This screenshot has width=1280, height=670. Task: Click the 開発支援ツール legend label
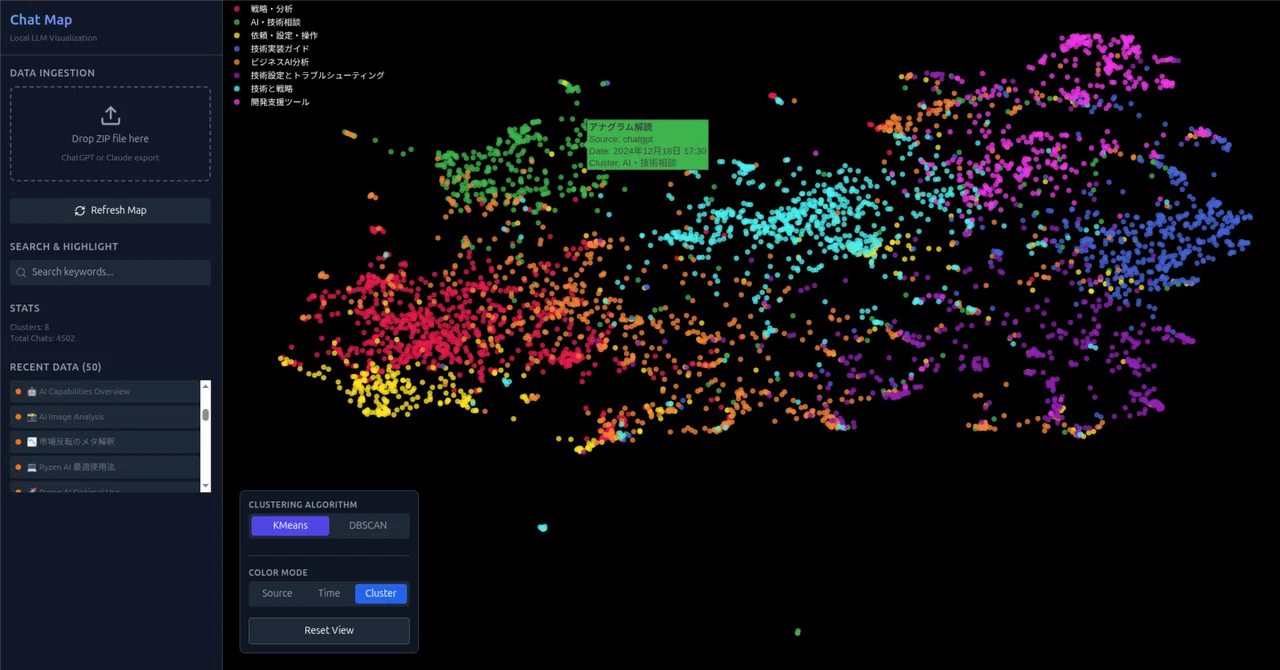[x=280, y=102]
